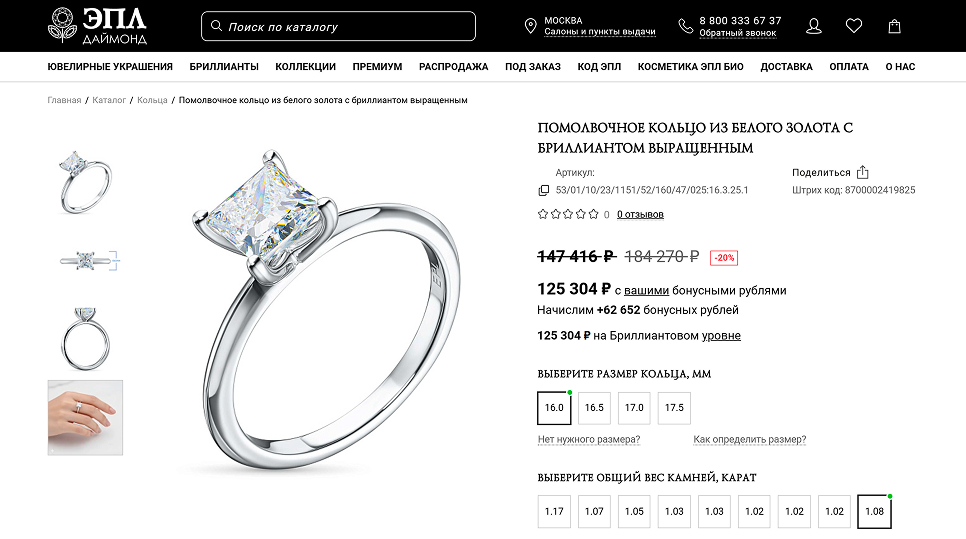The height and width of the screenshot is (539, 966).
Task: Select ring size 16.5
Action: click(594, 408)
